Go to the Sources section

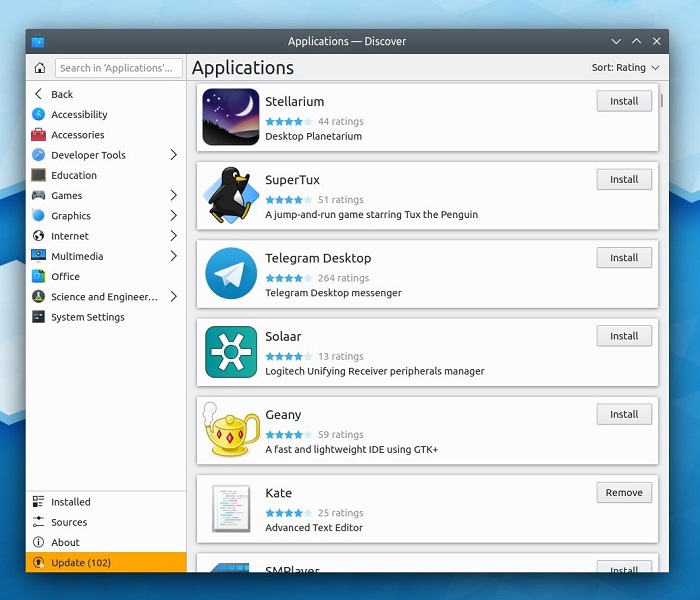point(69,522)
